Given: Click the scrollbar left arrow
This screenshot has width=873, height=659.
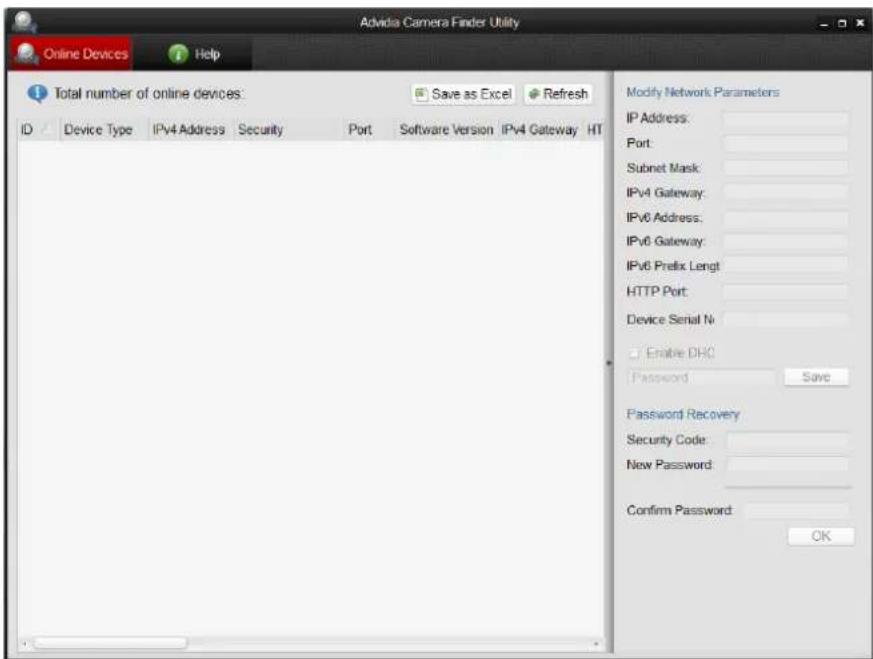Looking at the screenshot, I should tap(24, 644).
